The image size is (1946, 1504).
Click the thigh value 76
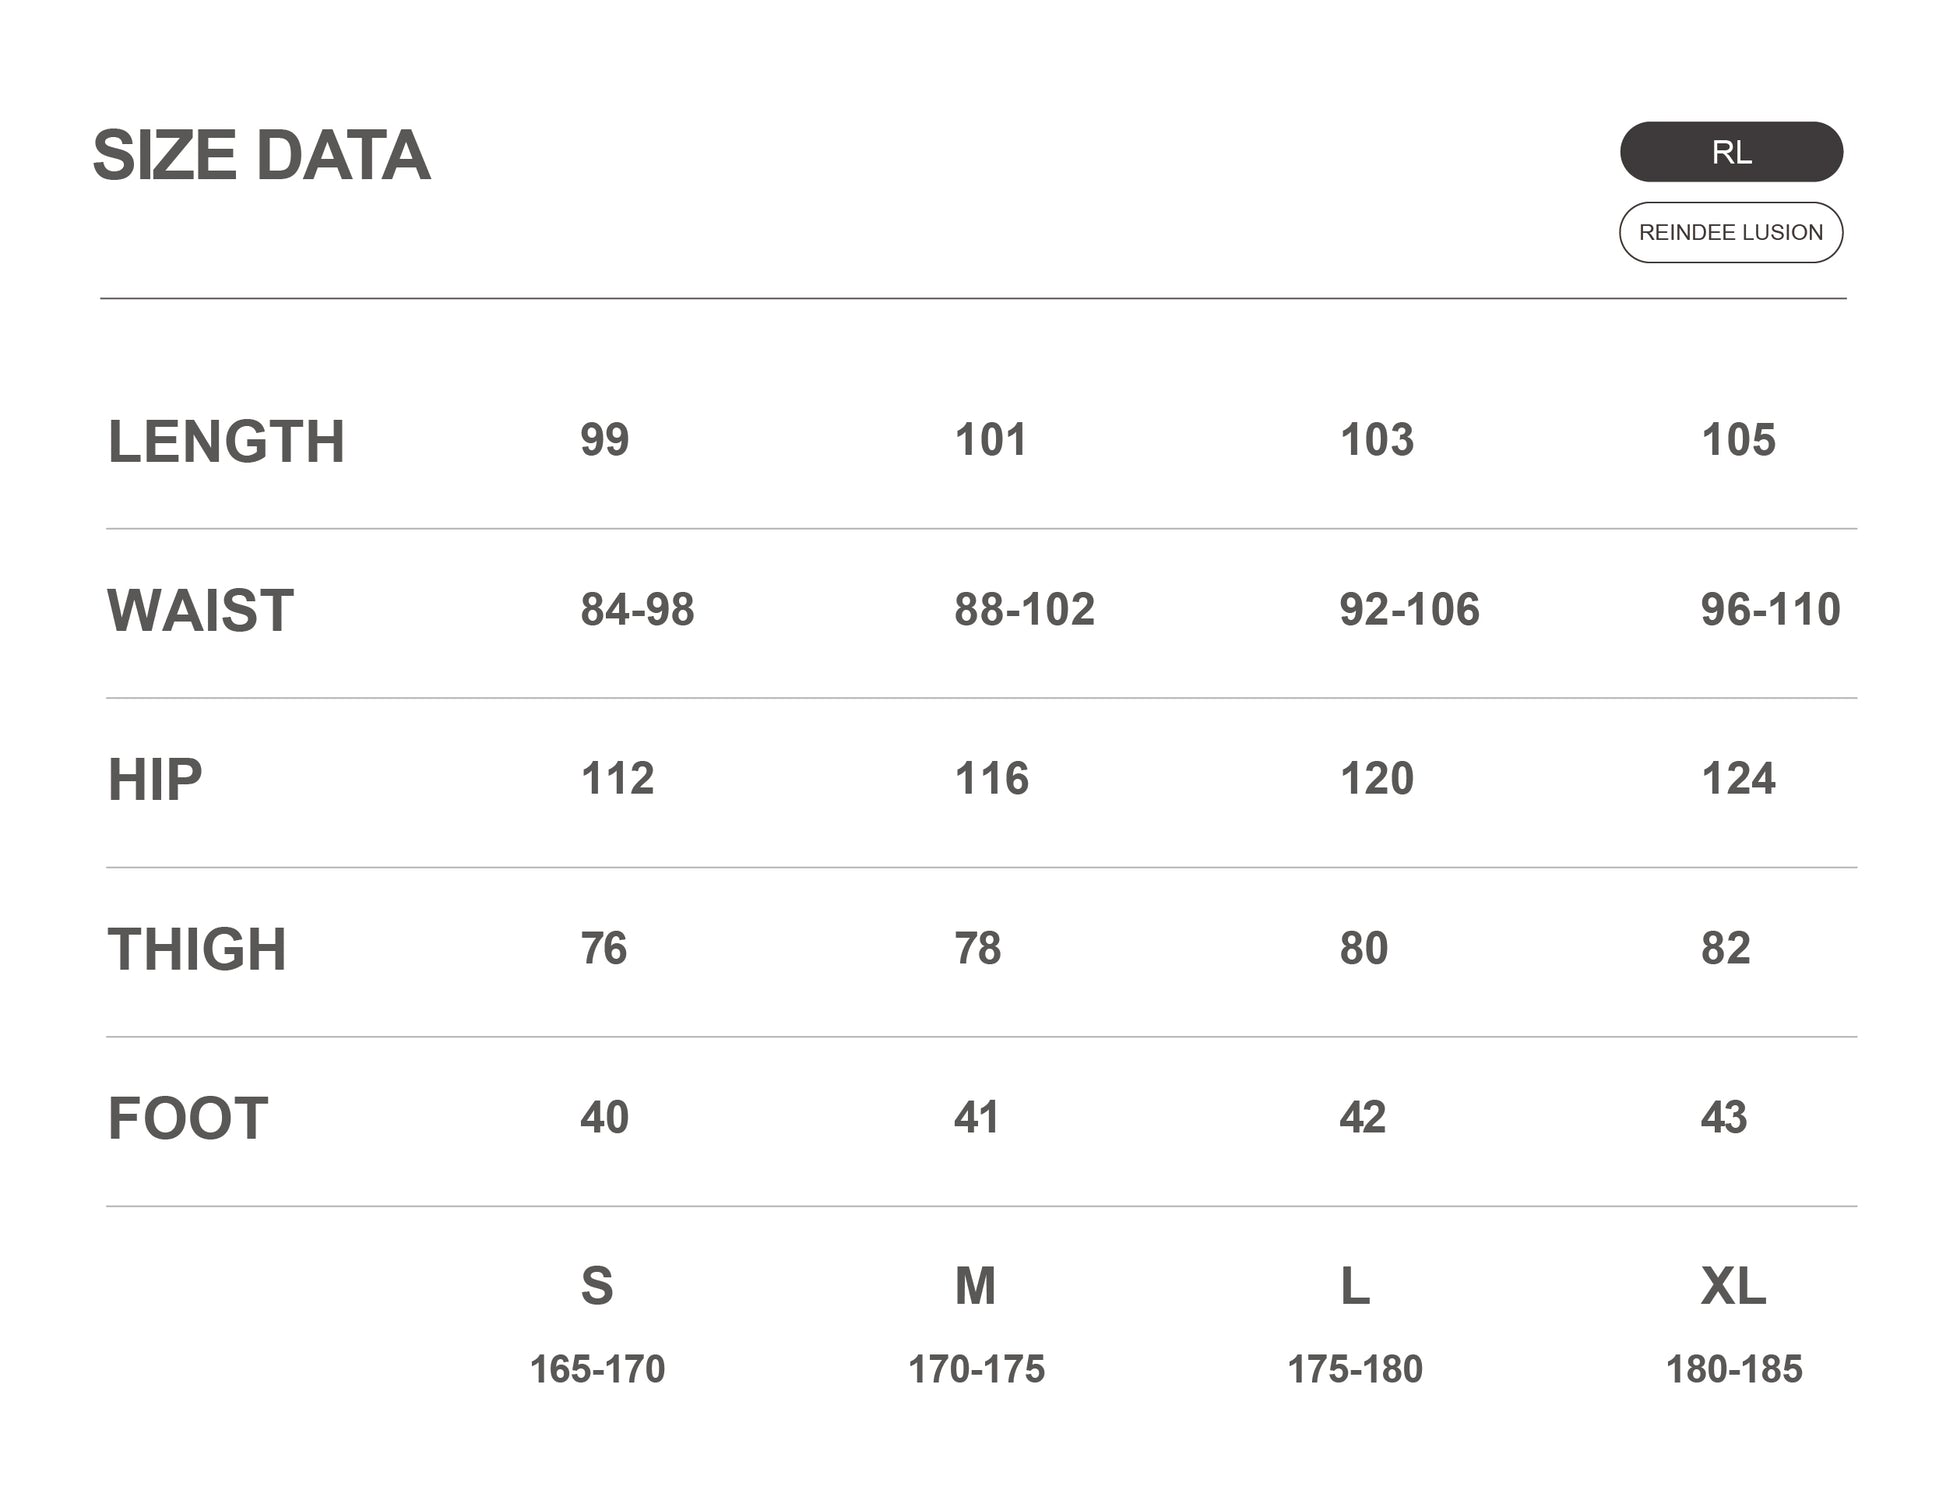pos(603,948)
